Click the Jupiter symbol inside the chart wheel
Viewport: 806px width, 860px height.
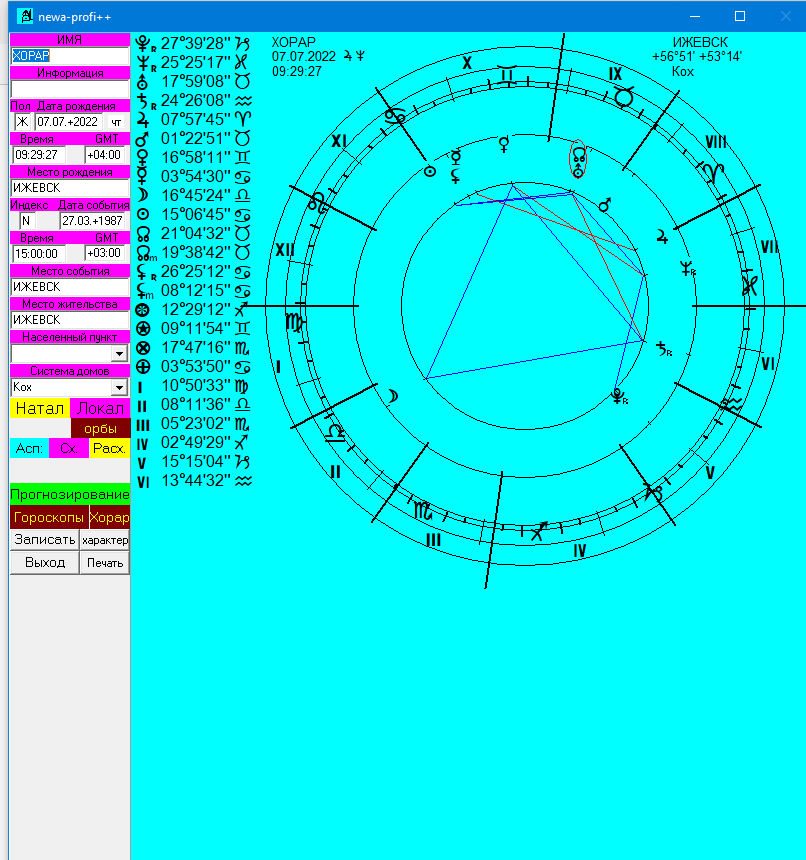(x=663, y=237)
